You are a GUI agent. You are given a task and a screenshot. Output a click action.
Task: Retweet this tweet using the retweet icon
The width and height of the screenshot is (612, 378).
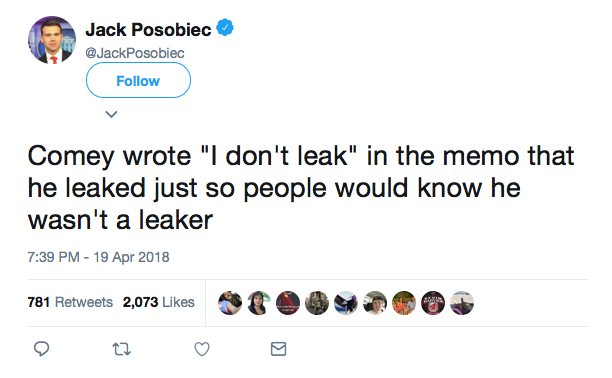(x=122, y=349)
